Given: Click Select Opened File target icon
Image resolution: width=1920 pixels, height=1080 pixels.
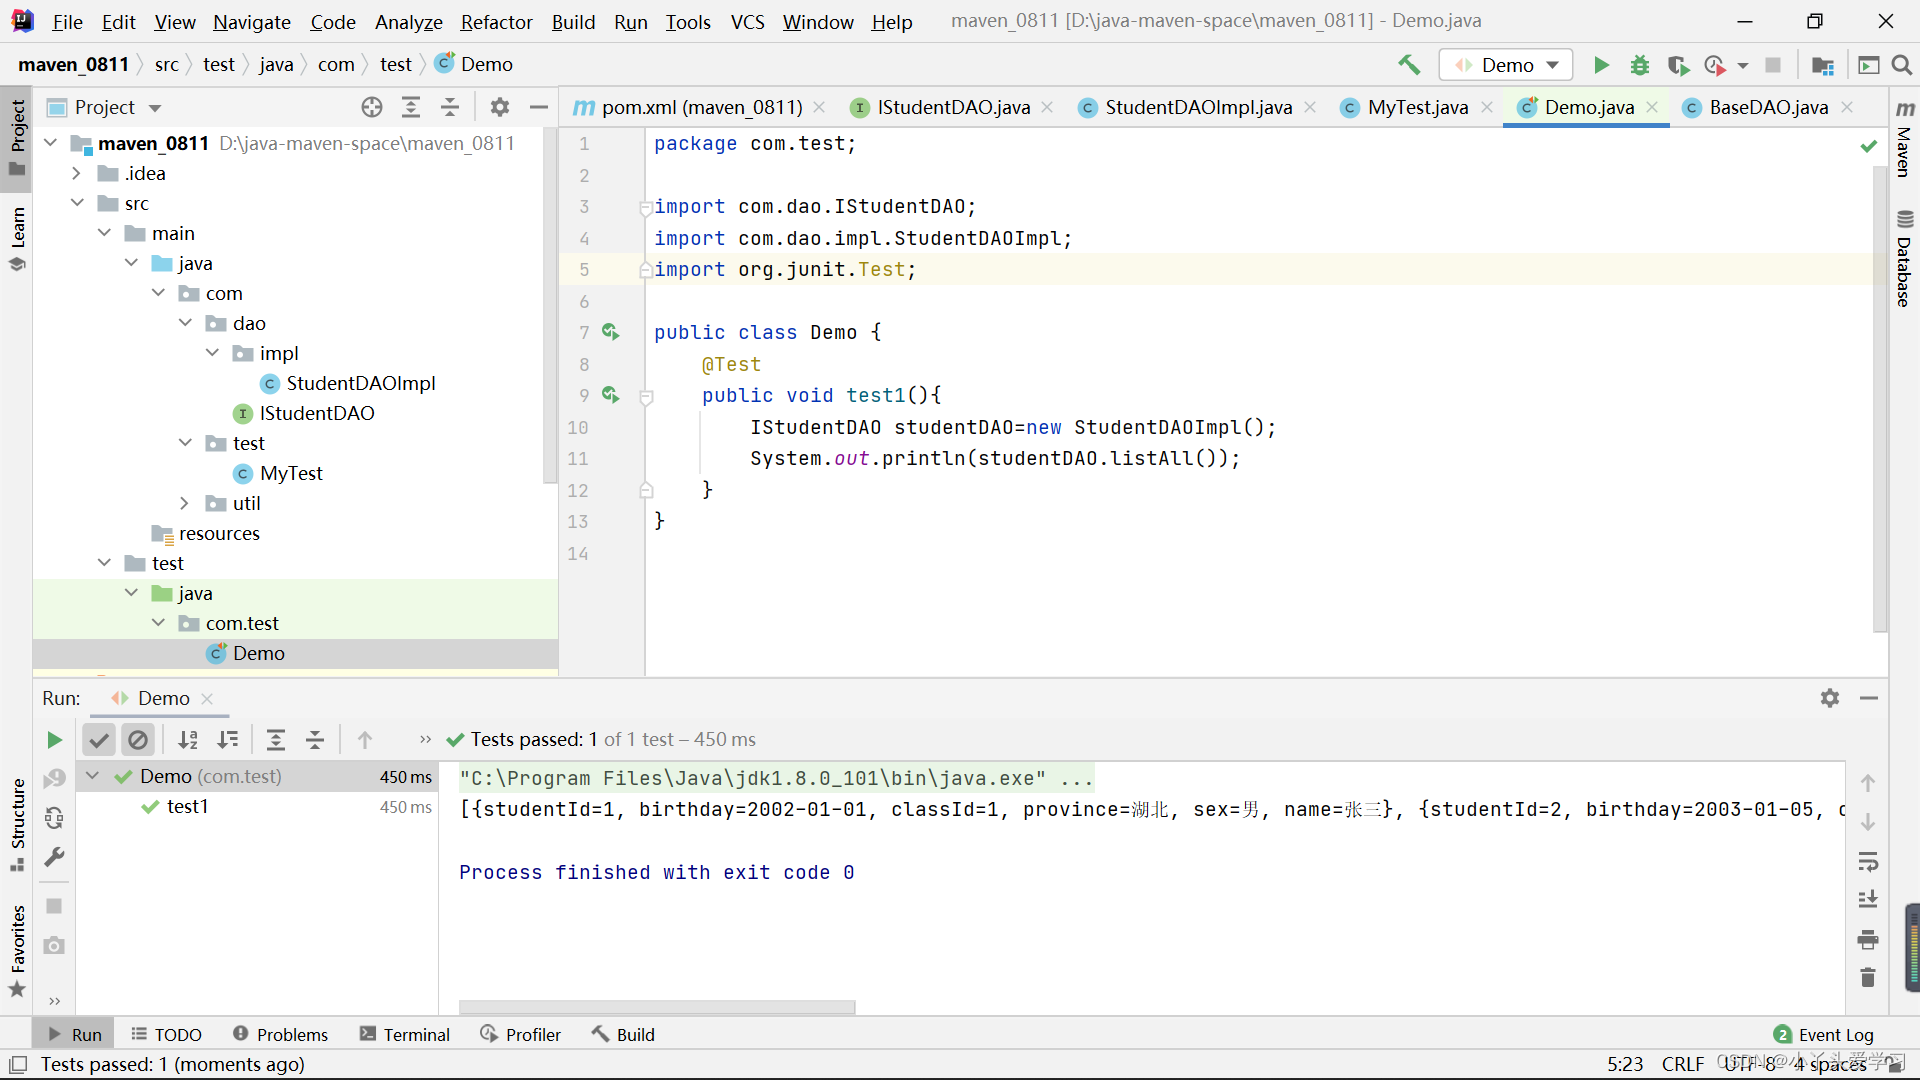Looking at the screenshot, I should coord(372,107).
